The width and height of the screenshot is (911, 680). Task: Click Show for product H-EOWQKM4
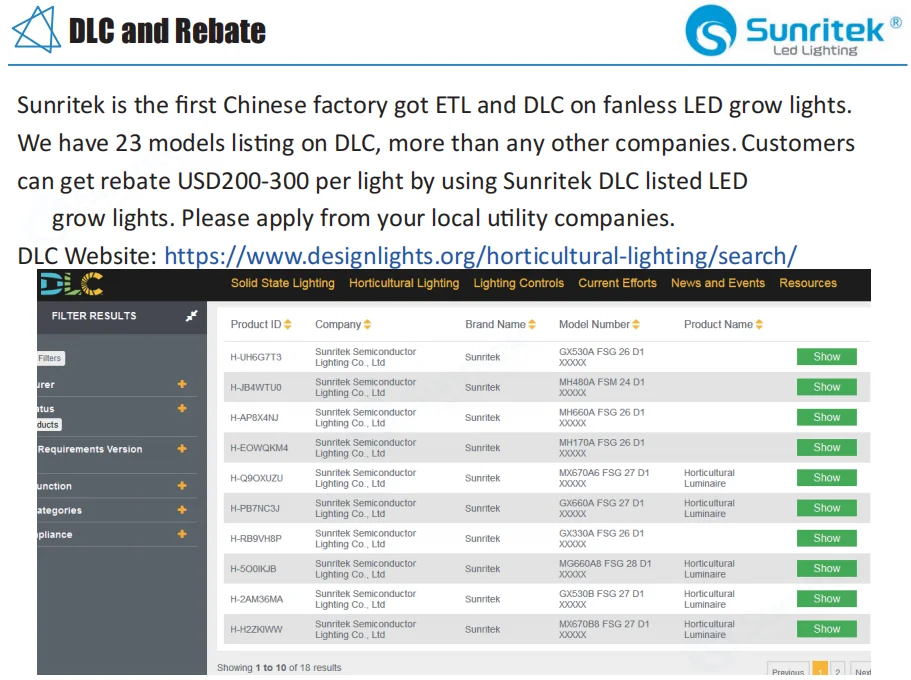coord(826,448)
